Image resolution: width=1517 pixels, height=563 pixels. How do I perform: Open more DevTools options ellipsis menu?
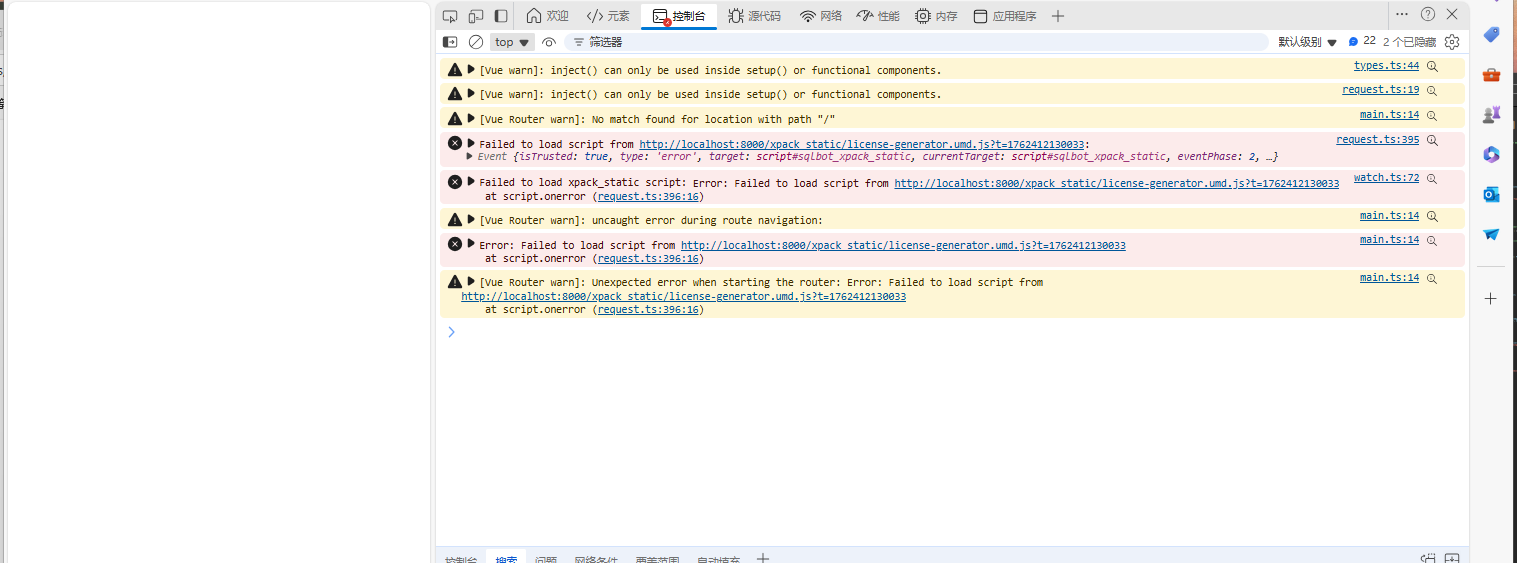click(1402, 15)
